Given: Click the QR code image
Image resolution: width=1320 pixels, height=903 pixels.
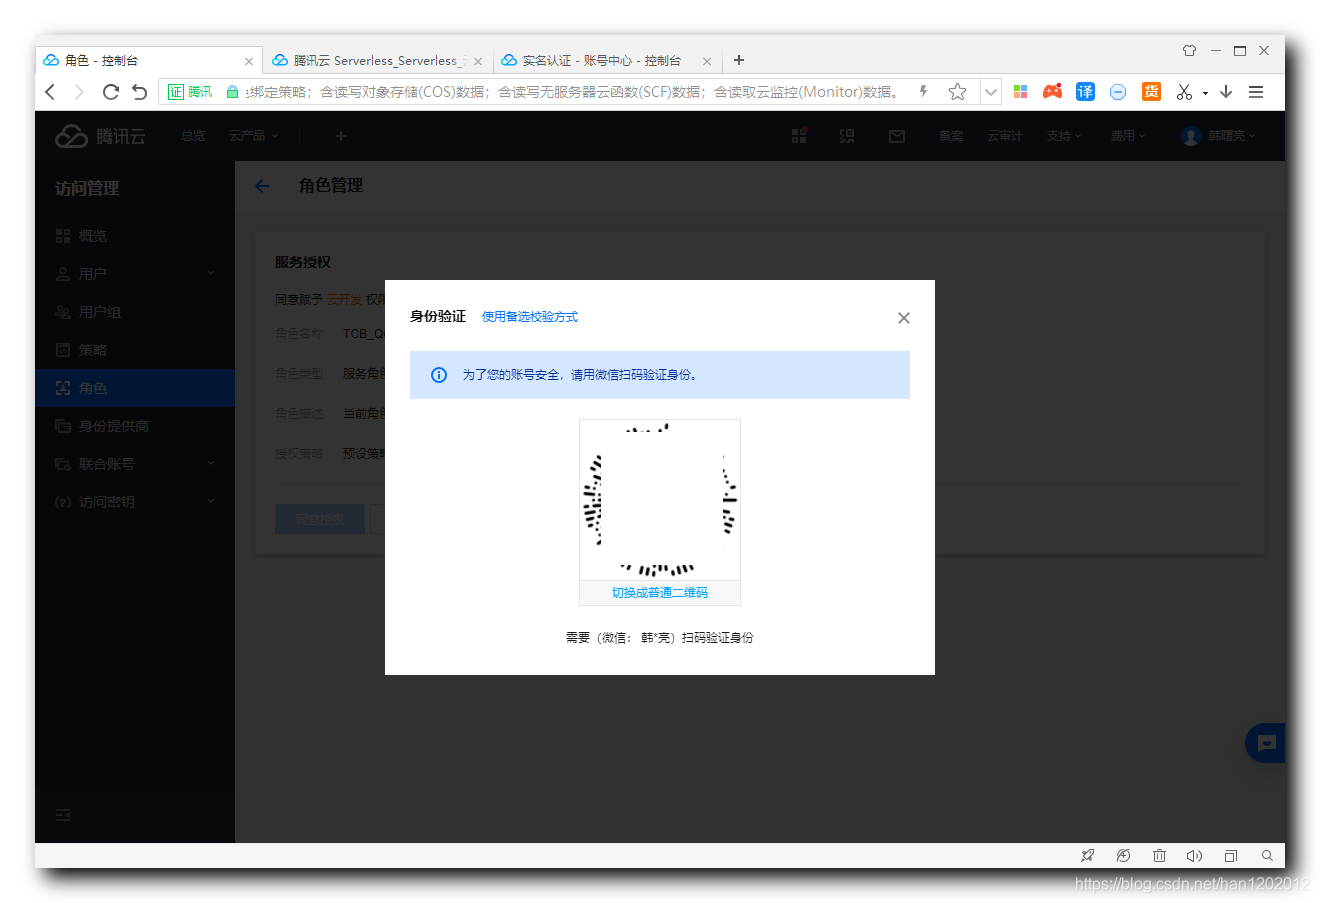Looking at the screenshot, I should [660, 500].
